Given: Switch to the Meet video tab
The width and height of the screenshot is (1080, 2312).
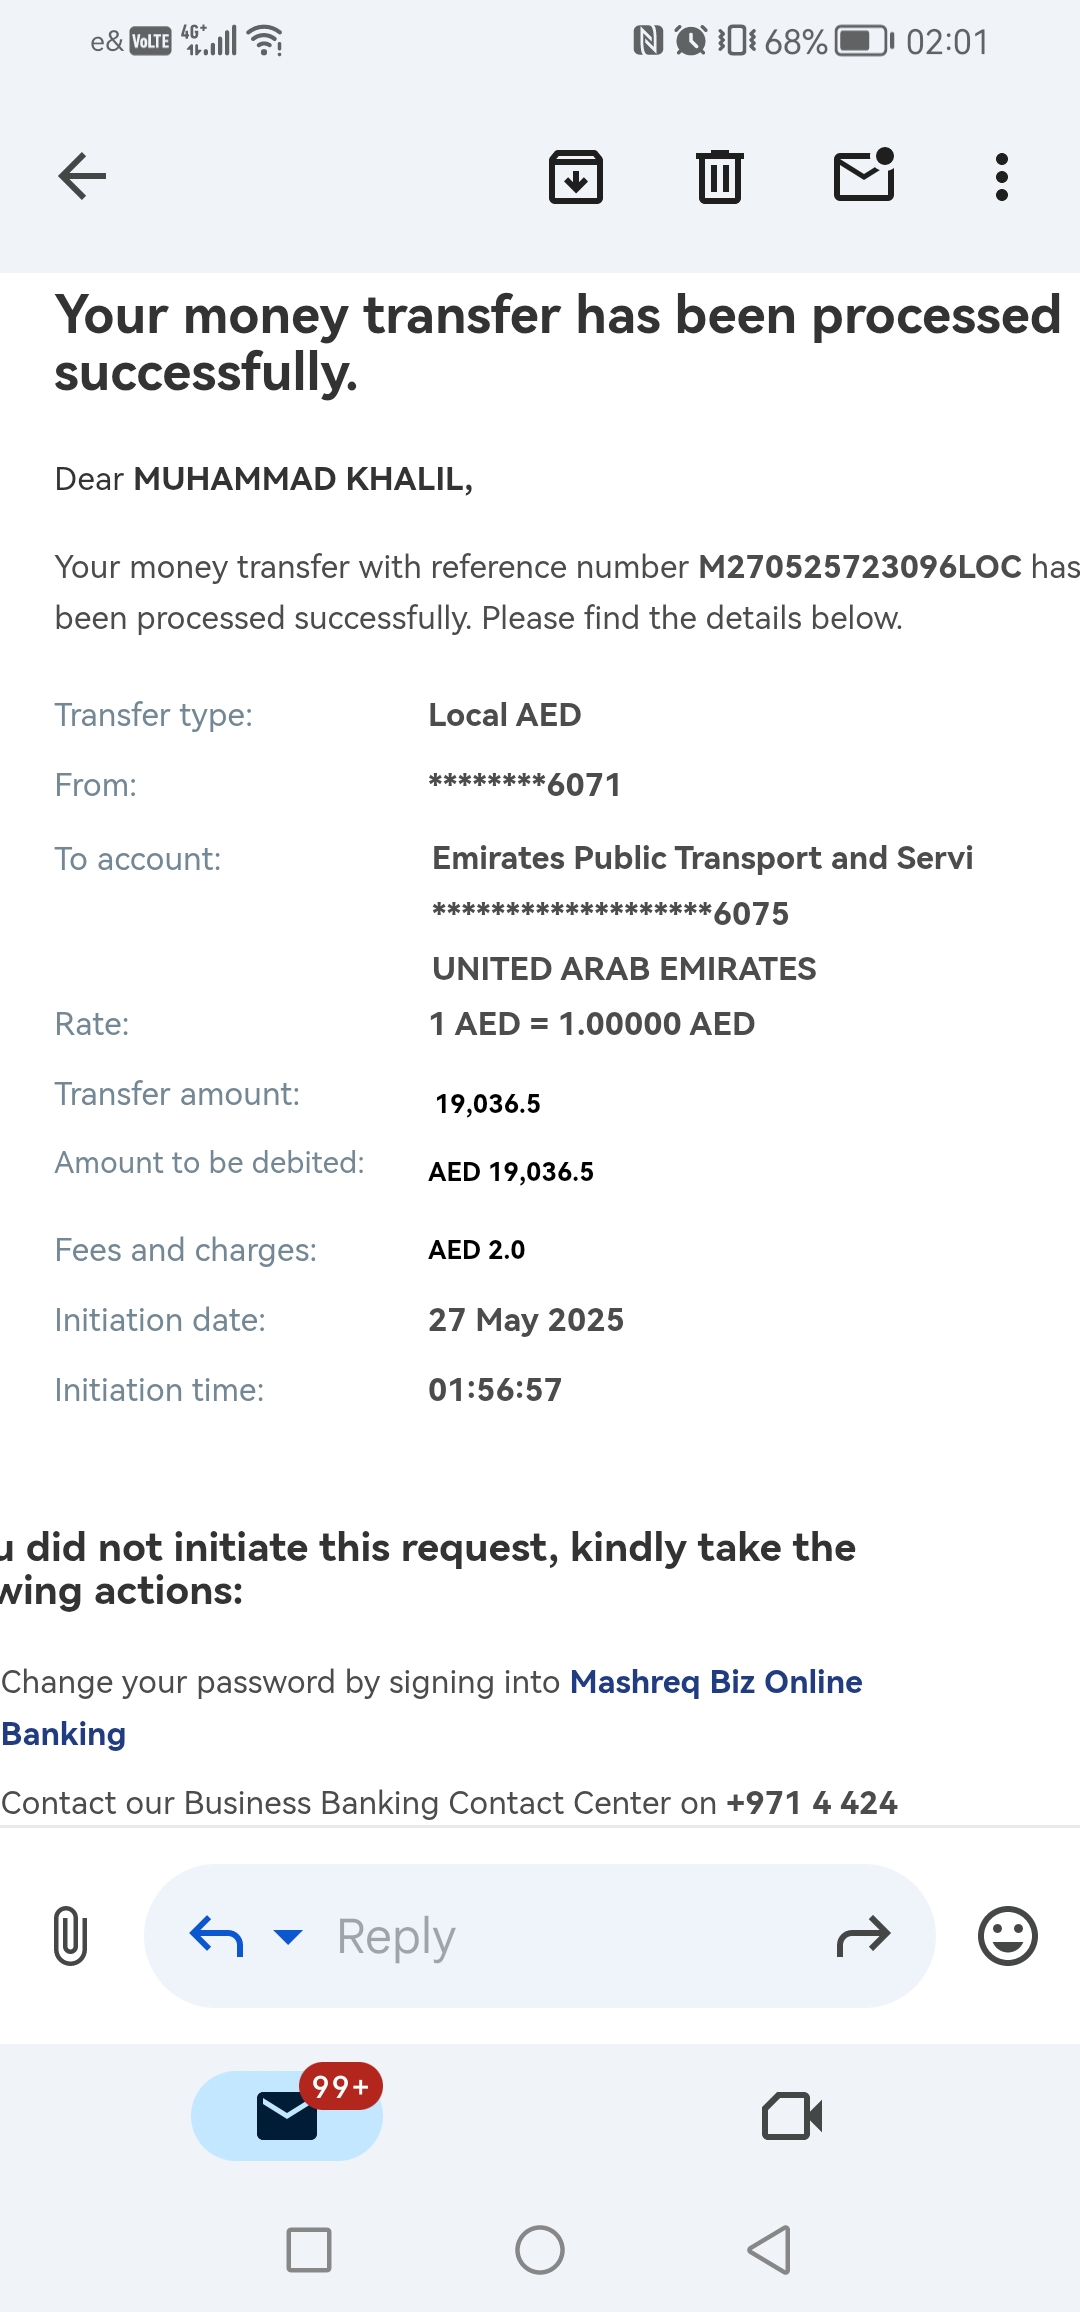Looking at the screenshot, I should coord(792,2115).
